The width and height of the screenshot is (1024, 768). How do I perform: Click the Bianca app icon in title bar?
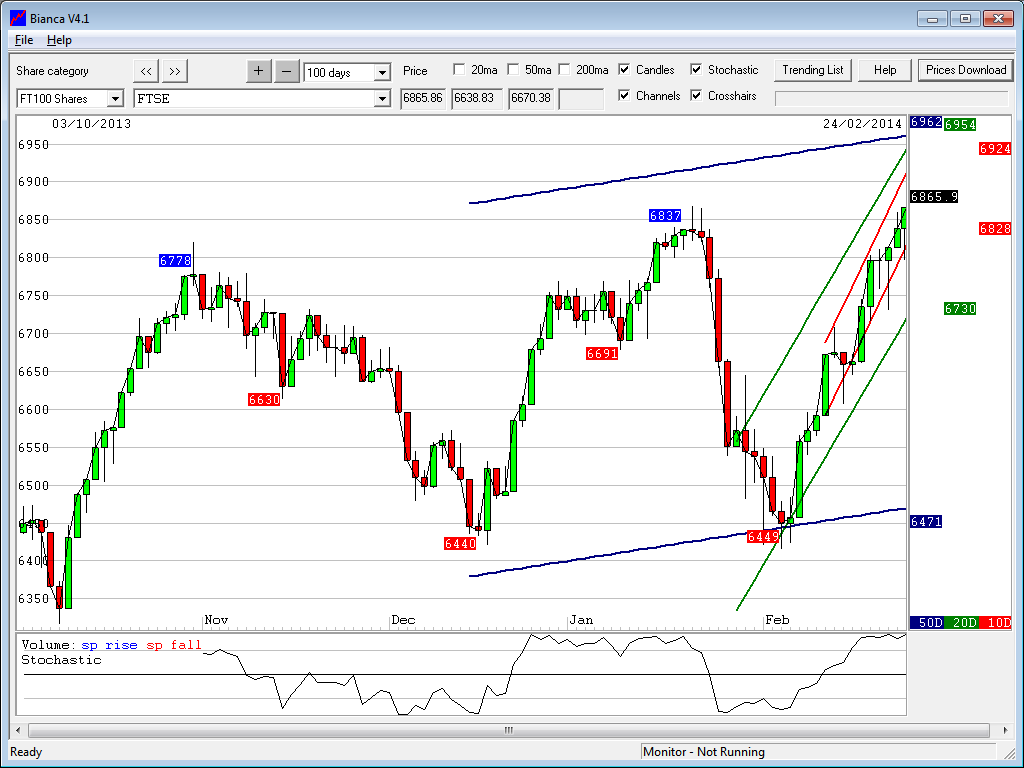(17, 18)
